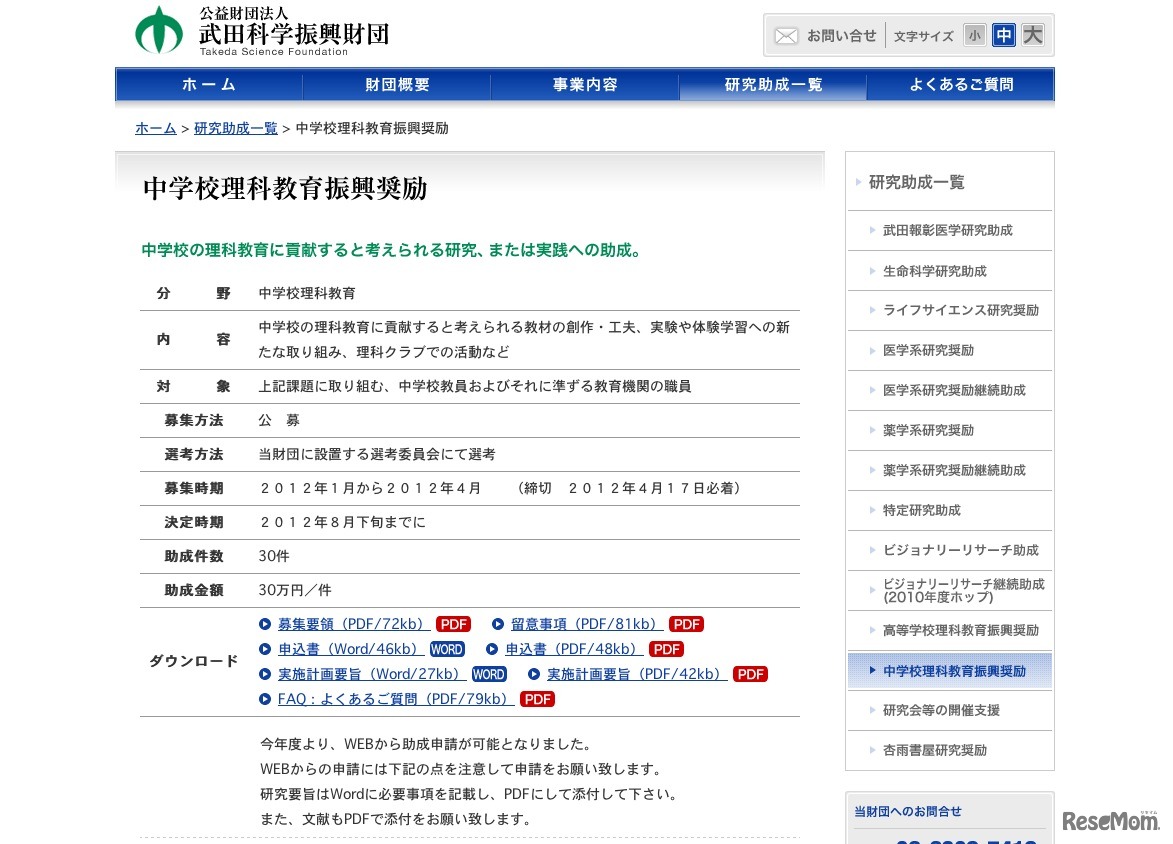Download the 募集要領 PDF document
The width and height of the screenshot is (1173, 844).
(x=349, y=623)
